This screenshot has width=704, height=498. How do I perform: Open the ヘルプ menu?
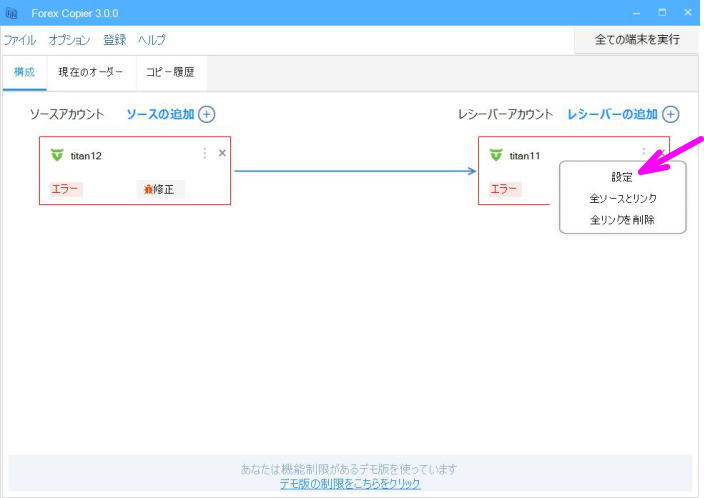click(x=152, y=40)
